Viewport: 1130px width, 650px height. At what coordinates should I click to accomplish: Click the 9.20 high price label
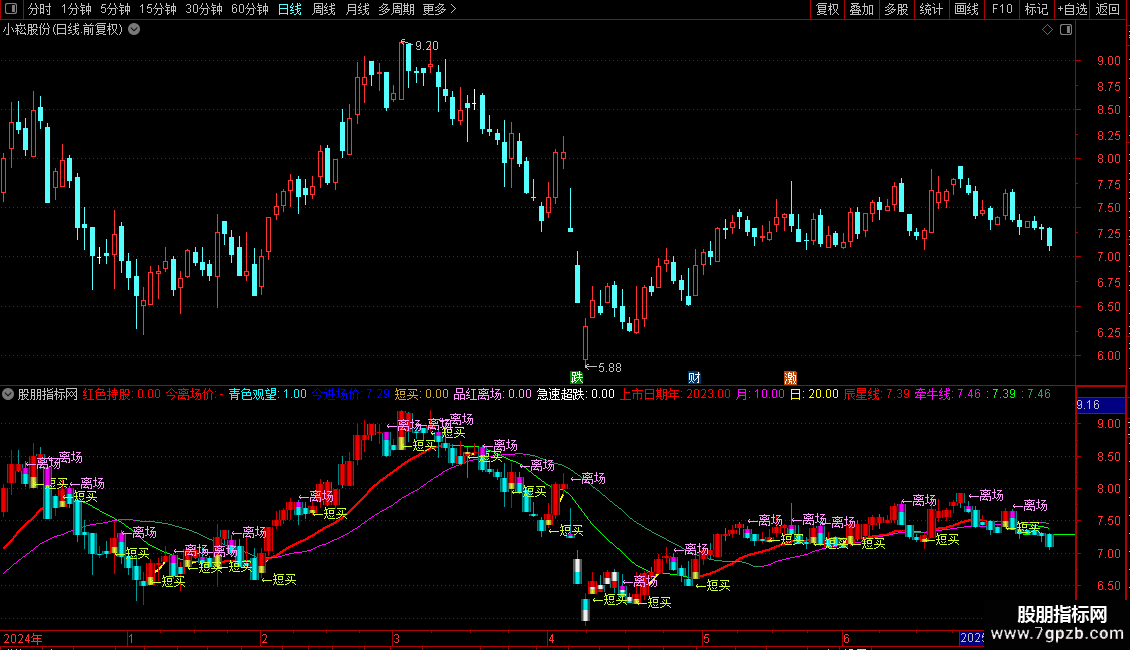point(427,45)
